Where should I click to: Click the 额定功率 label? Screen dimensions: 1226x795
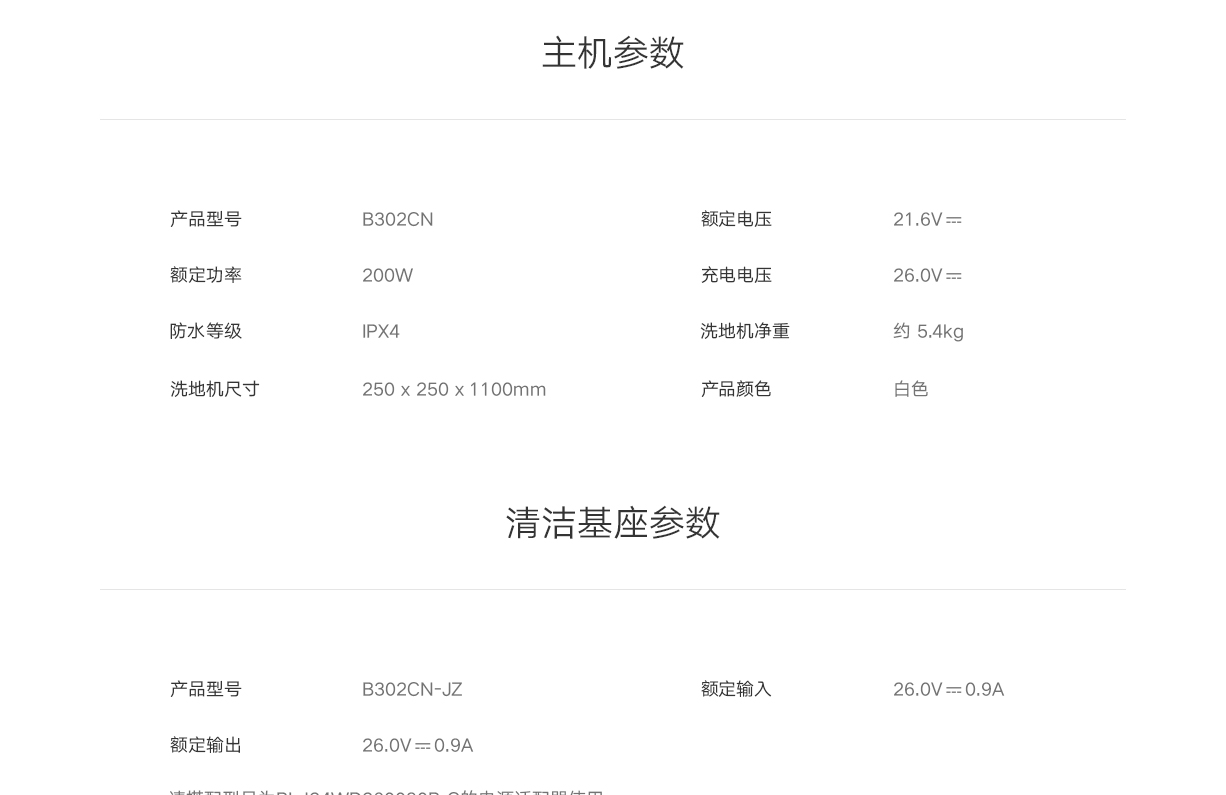point(206,276)
